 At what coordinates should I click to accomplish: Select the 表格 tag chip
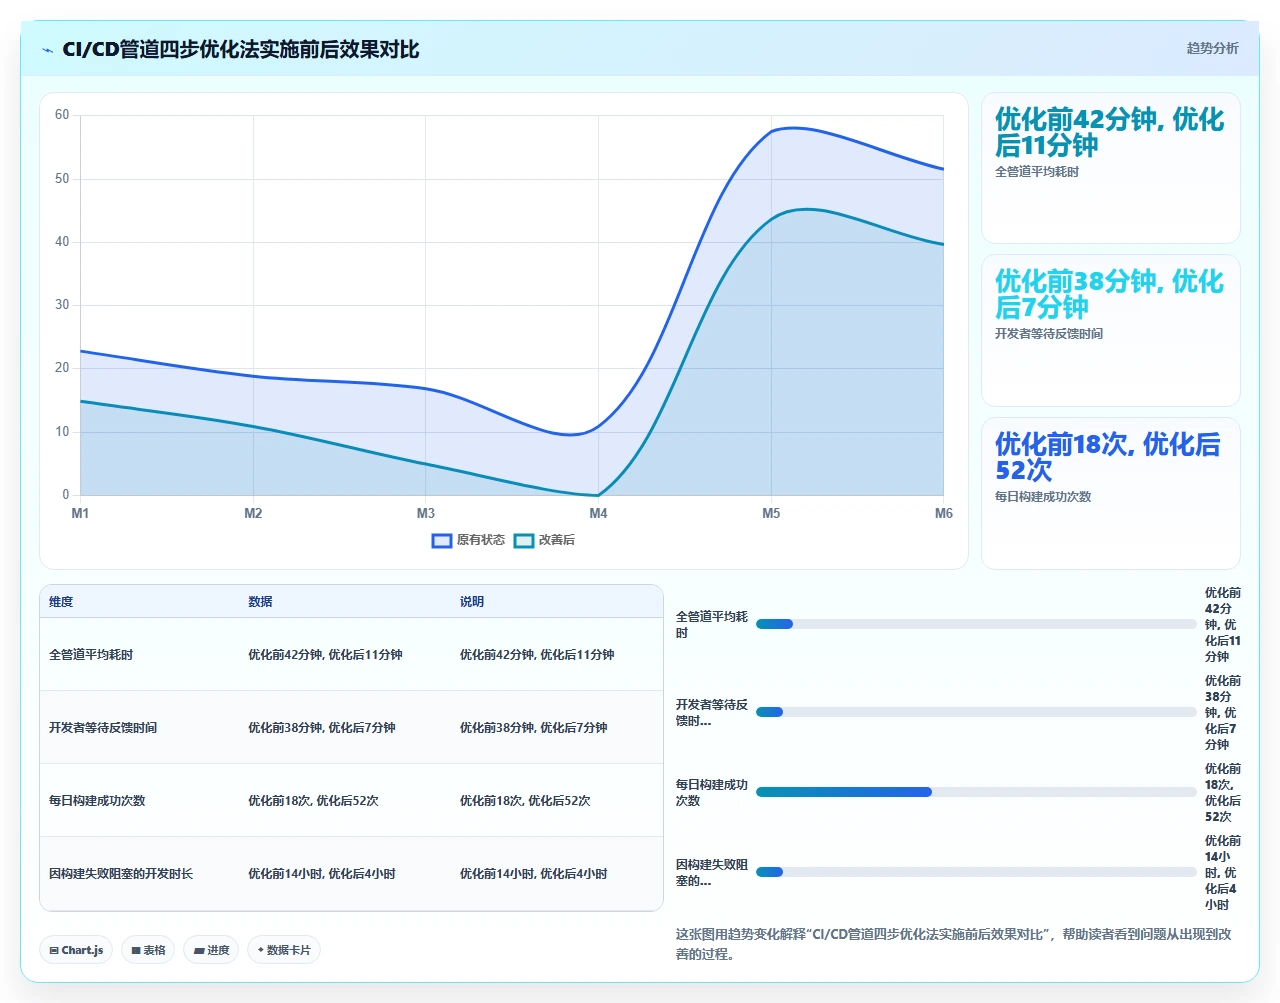(x=148, y=950)
